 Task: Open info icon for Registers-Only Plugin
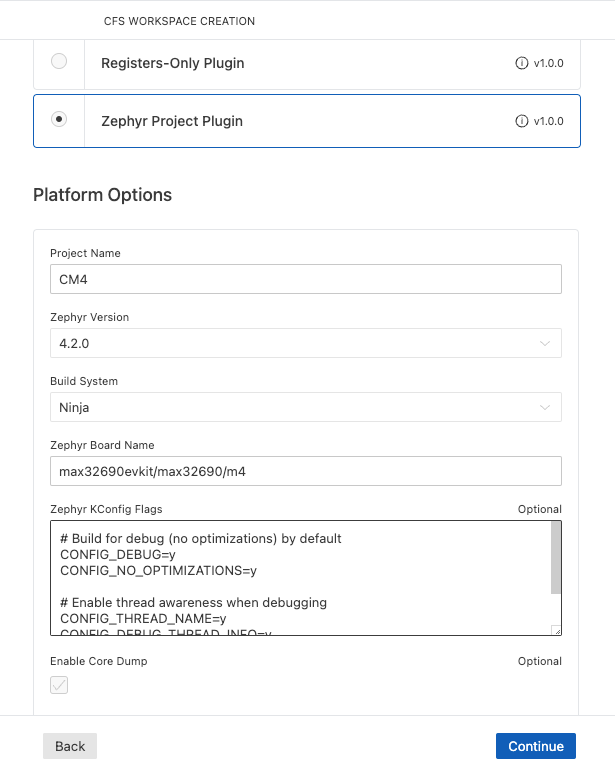(x=521, y=63)
